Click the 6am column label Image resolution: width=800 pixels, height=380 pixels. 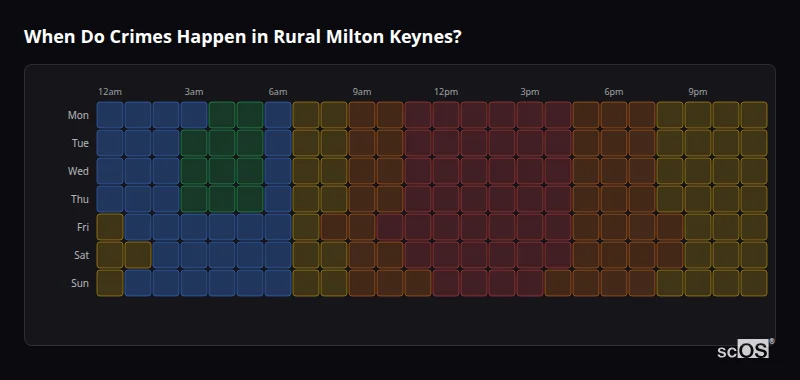(278, 92)
